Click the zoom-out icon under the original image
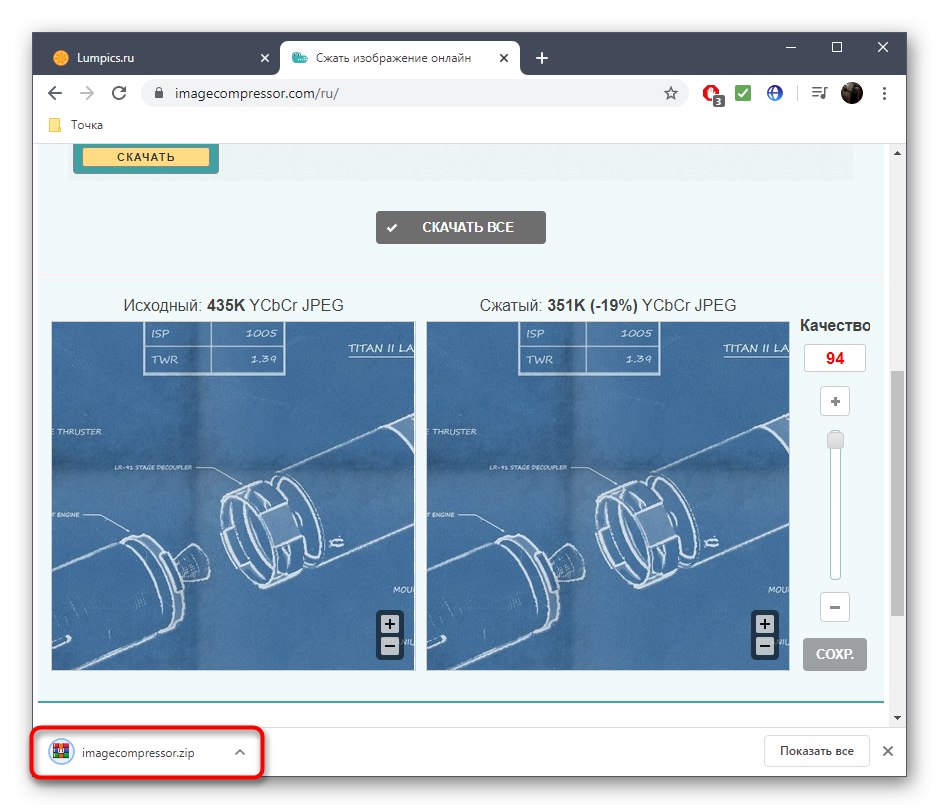This screenshot has height=809, width=939. pos(389,645)
